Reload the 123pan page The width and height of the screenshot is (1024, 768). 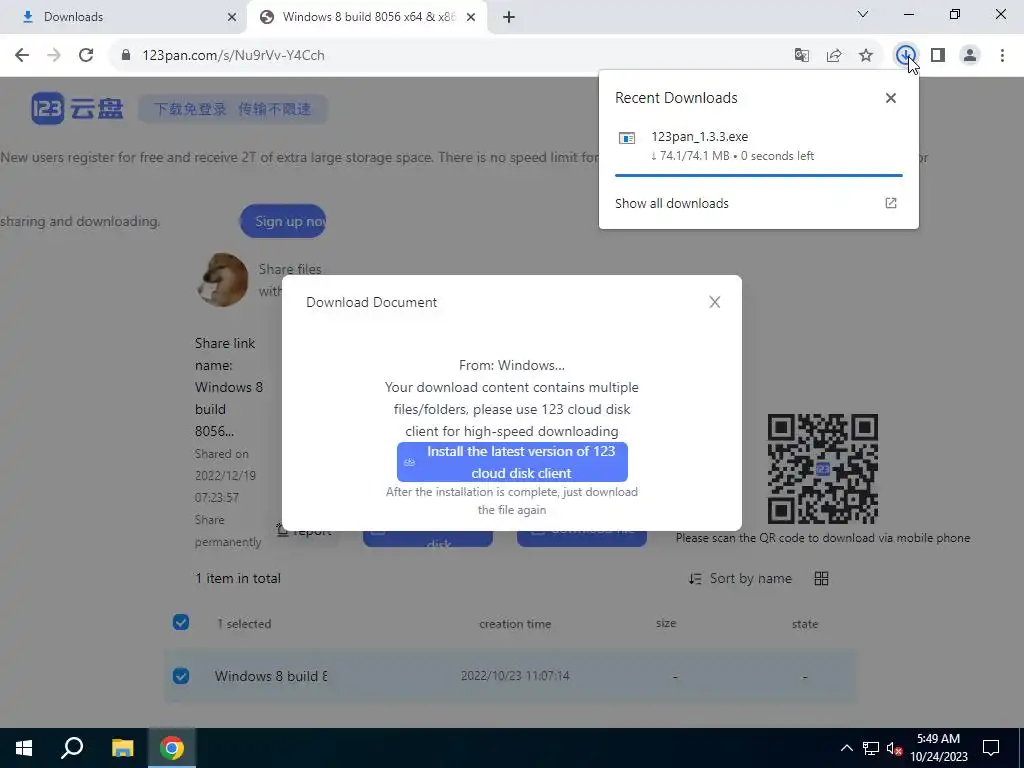coord(86,56)
